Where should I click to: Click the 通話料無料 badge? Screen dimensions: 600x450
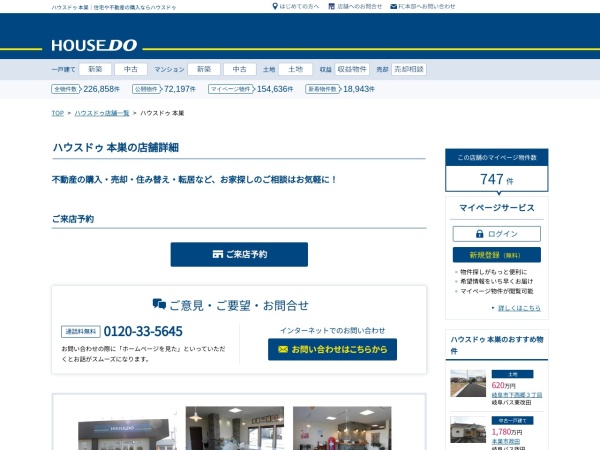coord(81,331)
